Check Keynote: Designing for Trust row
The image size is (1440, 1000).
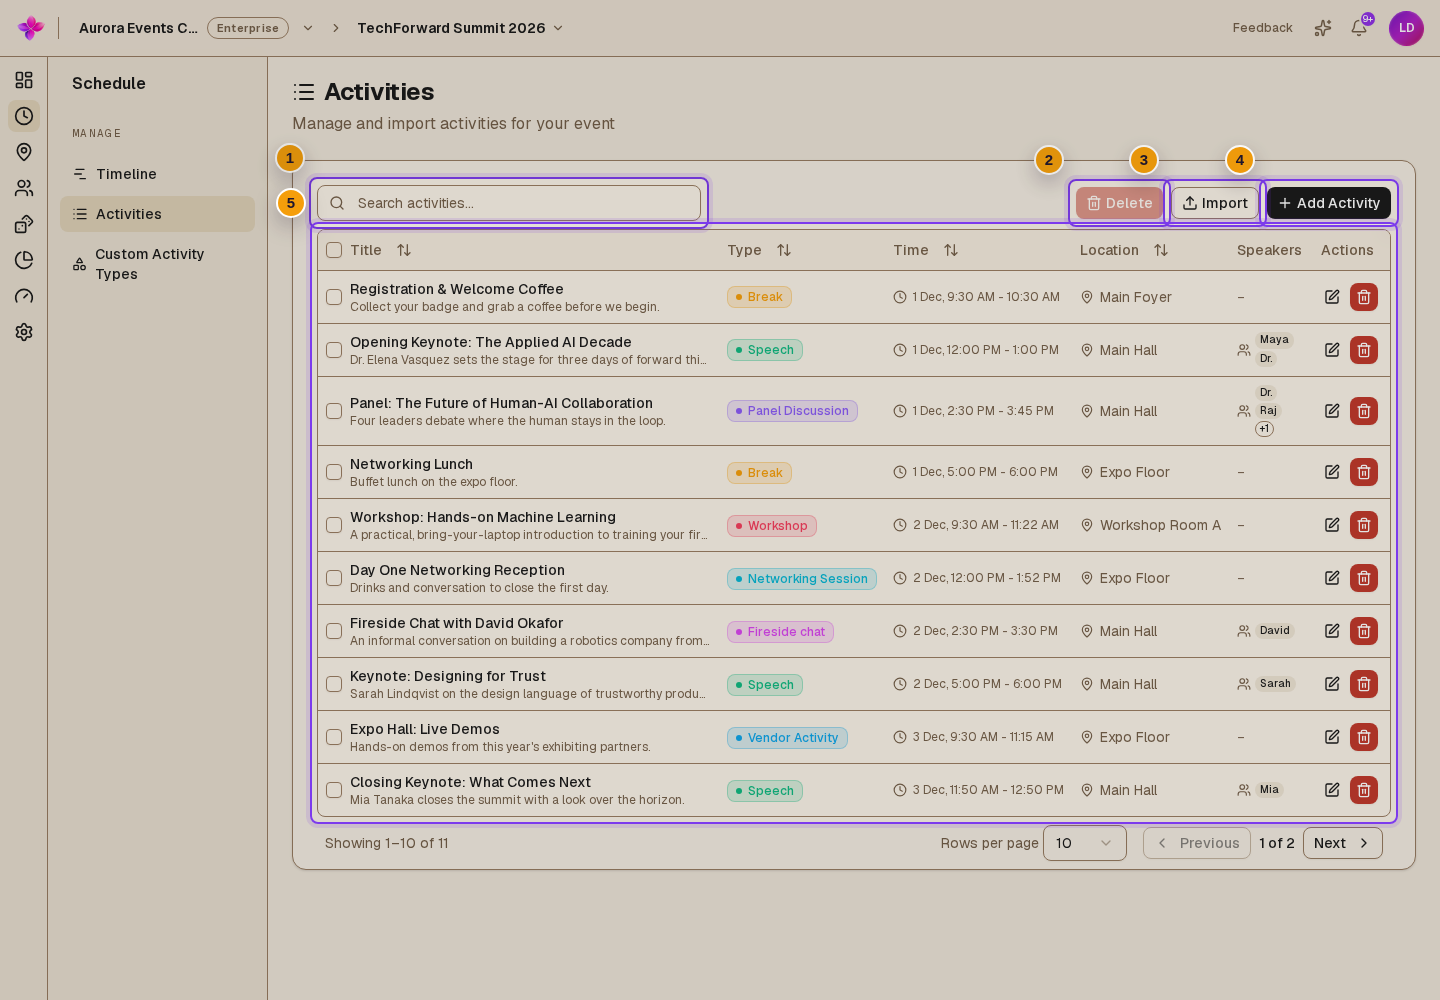click(334, 684)
